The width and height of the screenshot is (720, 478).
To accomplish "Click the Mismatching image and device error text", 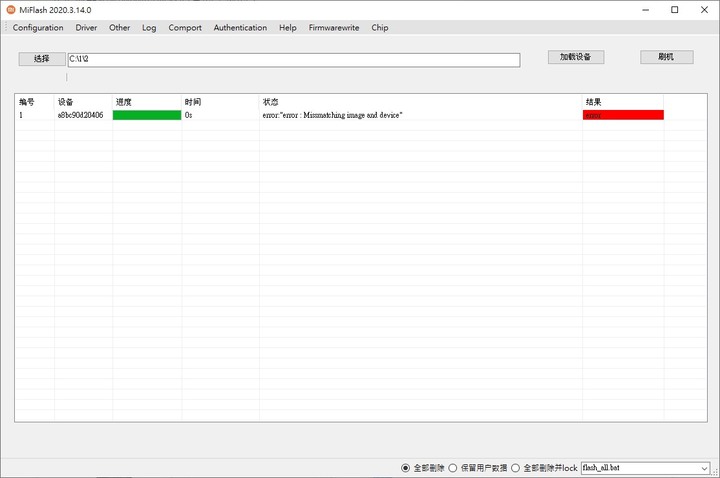I will 332,115.
